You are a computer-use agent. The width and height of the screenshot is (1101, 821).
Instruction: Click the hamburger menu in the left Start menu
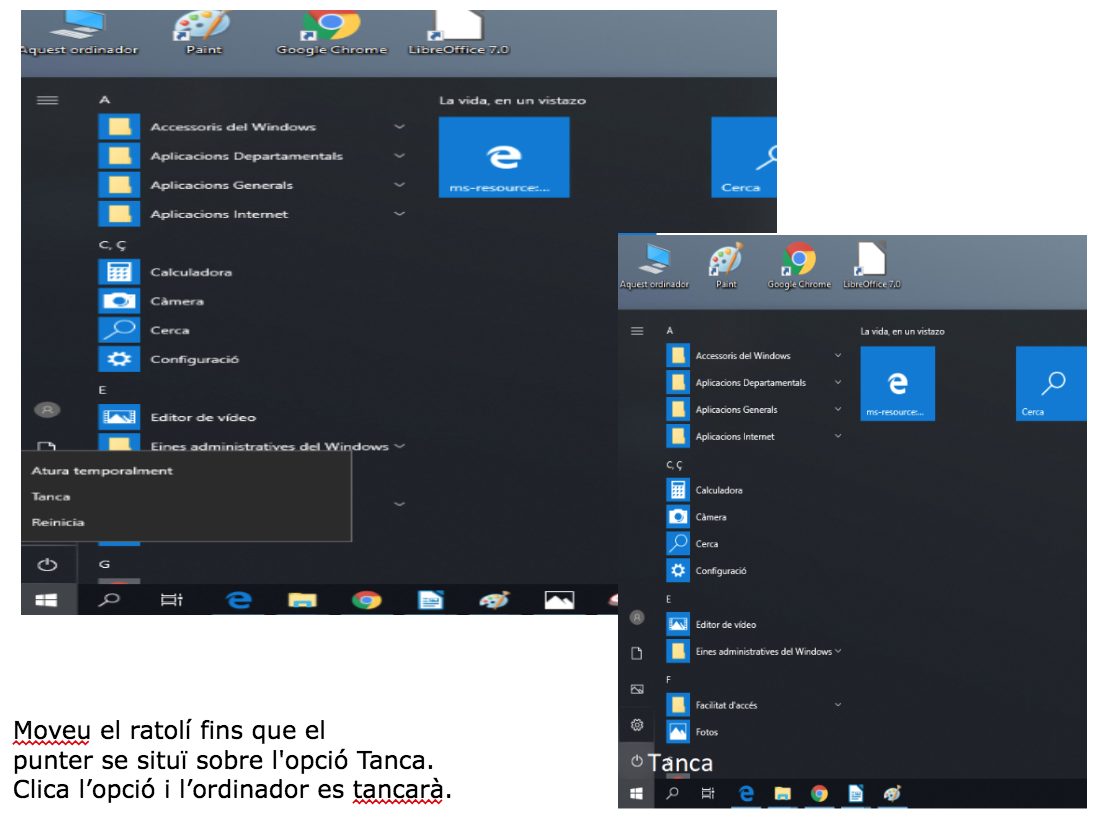47,100
